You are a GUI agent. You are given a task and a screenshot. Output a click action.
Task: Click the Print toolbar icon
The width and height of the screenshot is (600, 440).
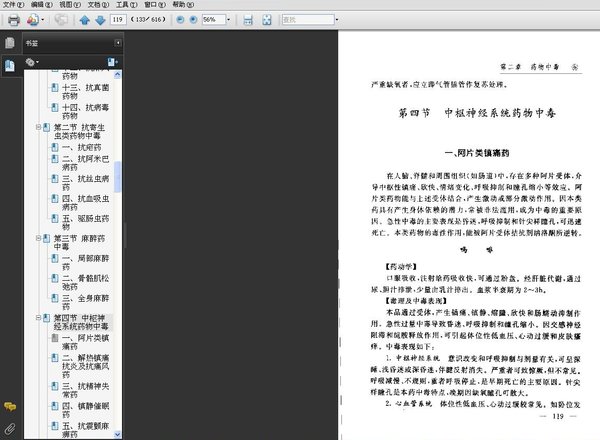[14, 20]
